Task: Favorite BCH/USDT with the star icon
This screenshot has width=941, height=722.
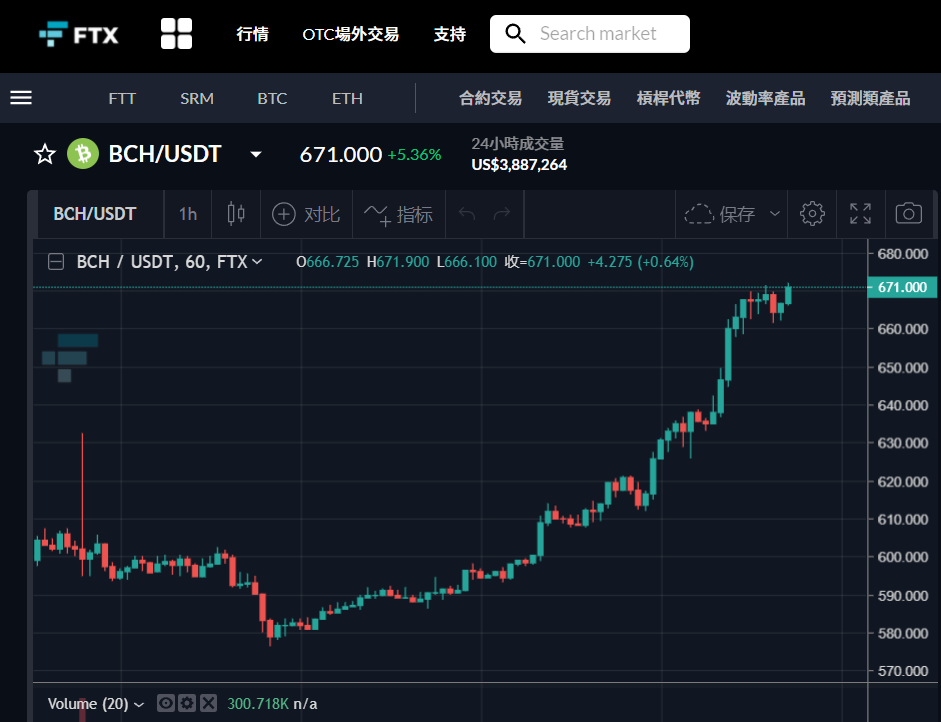Action: pyautogui.click(x=45, y=154)
